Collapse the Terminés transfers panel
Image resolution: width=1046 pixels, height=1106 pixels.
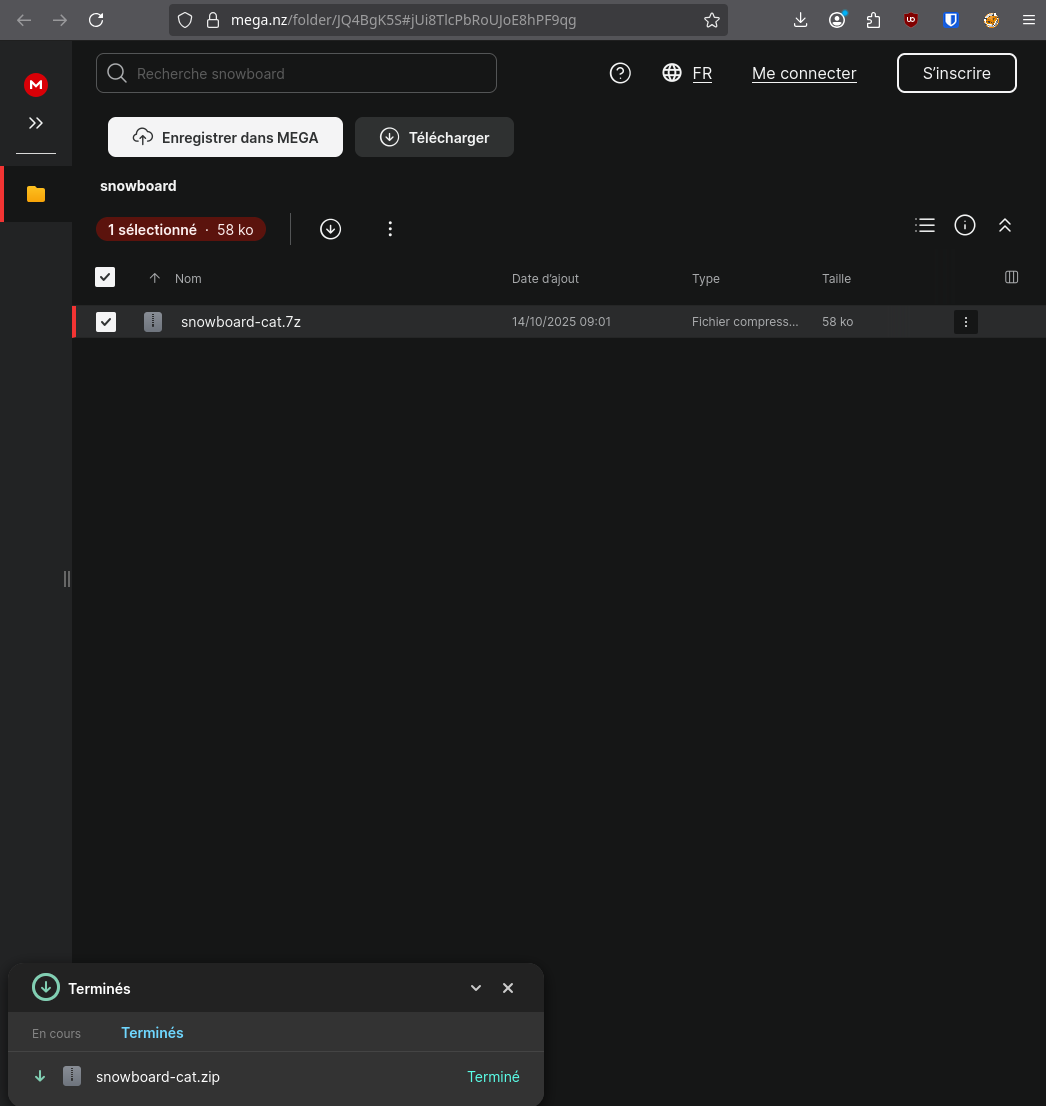(476, 988)
